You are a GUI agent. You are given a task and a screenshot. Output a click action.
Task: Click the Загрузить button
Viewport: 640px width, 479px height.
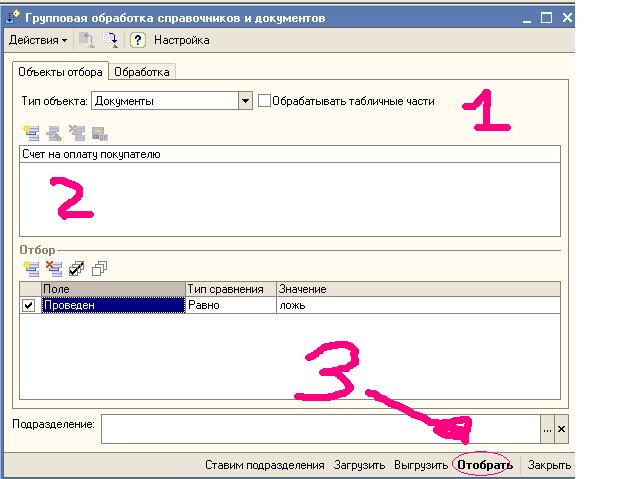click(359, 465)
